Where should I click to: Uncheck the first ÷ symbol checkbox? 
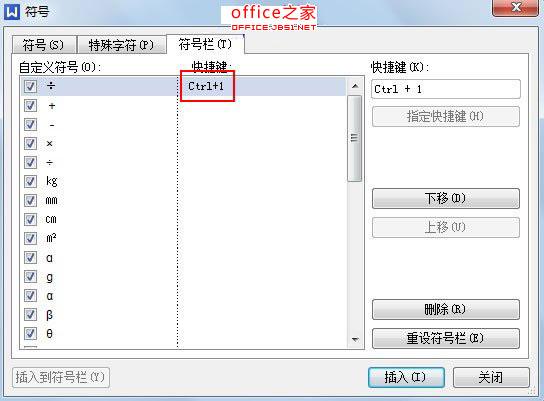point(30,86)
